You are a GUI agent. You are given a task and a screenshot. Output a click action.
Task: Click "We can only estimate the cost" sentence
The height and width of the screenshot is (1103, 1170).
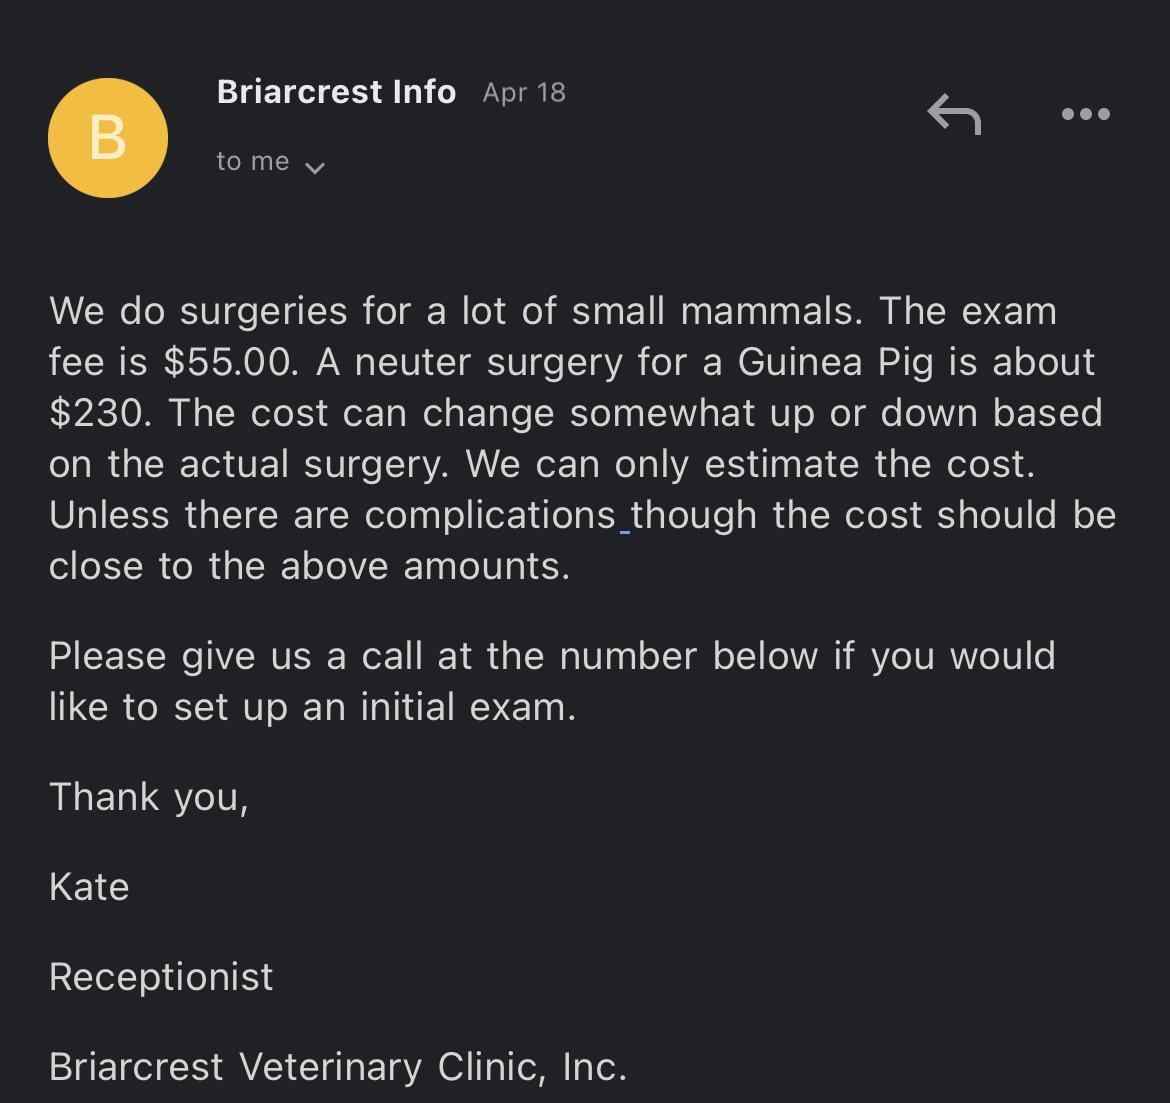750,464
